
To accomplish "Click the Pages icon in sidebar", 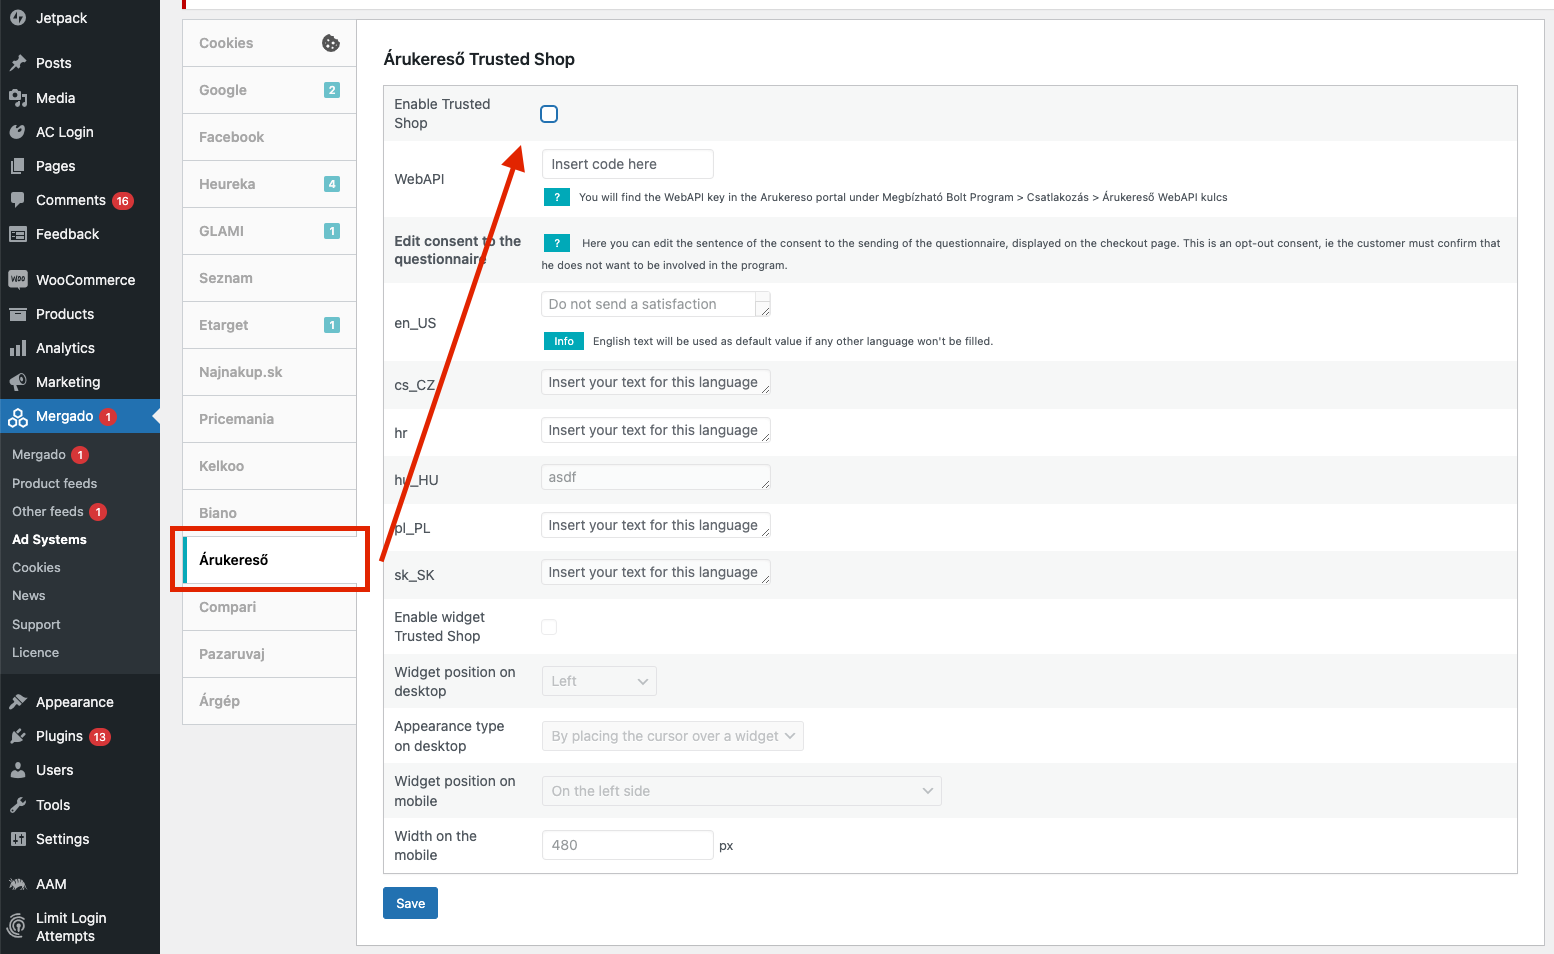I will pyautogui.click(x=18, y=166).
